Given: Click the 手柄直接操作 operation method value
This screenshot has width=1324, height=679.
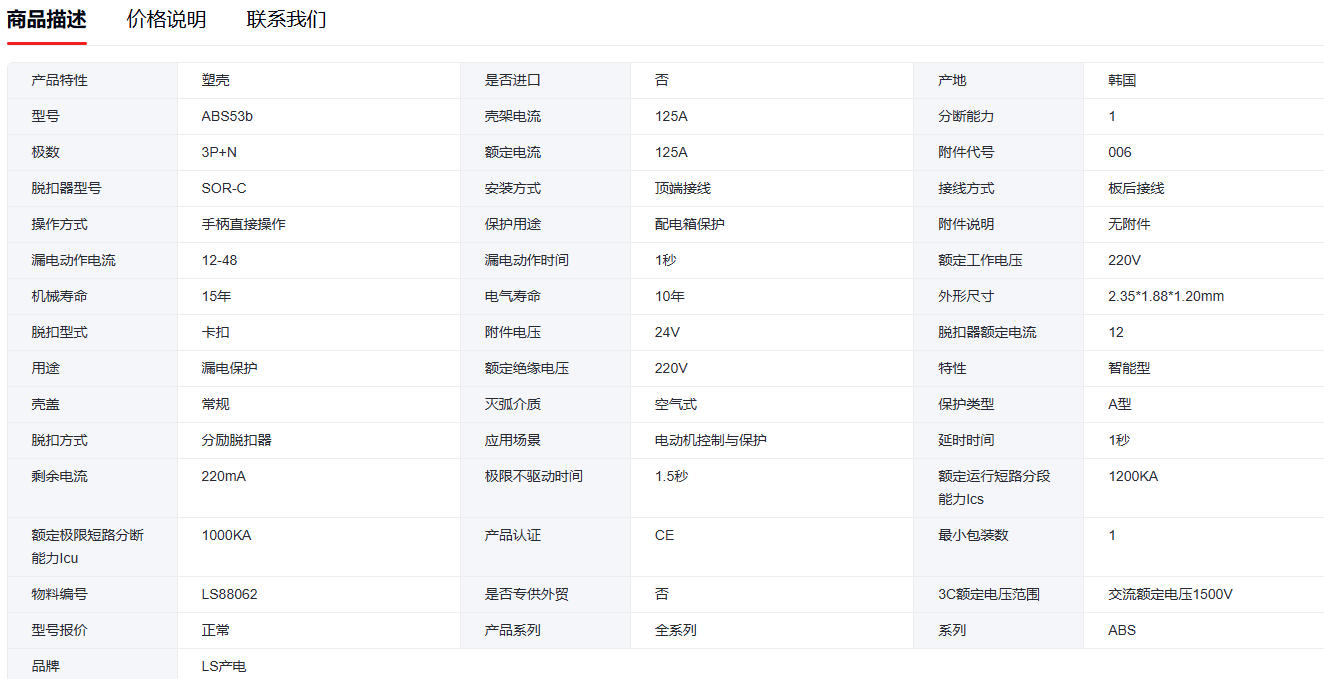Looking at the screenshot, I should [x=243, y=224].
